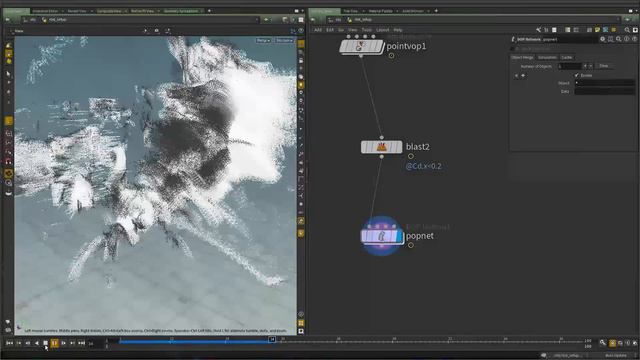Viewport: 640px width, 360px height.
Task: Open the Composite View tab
Action: coord(109,11)
